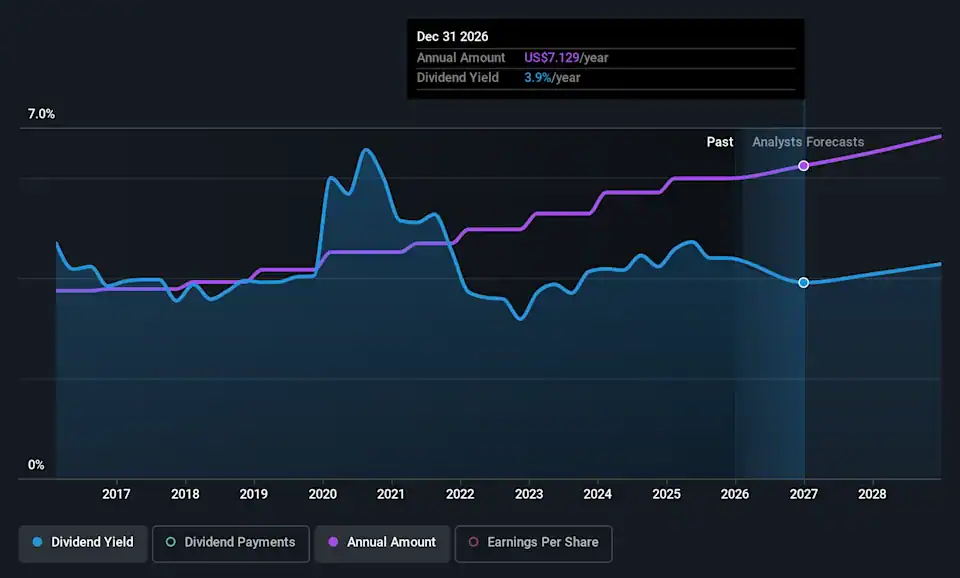This screenshot has height=578, width=960.
Task: Toggle the Annual Amount series label
Action: [391, 542]
